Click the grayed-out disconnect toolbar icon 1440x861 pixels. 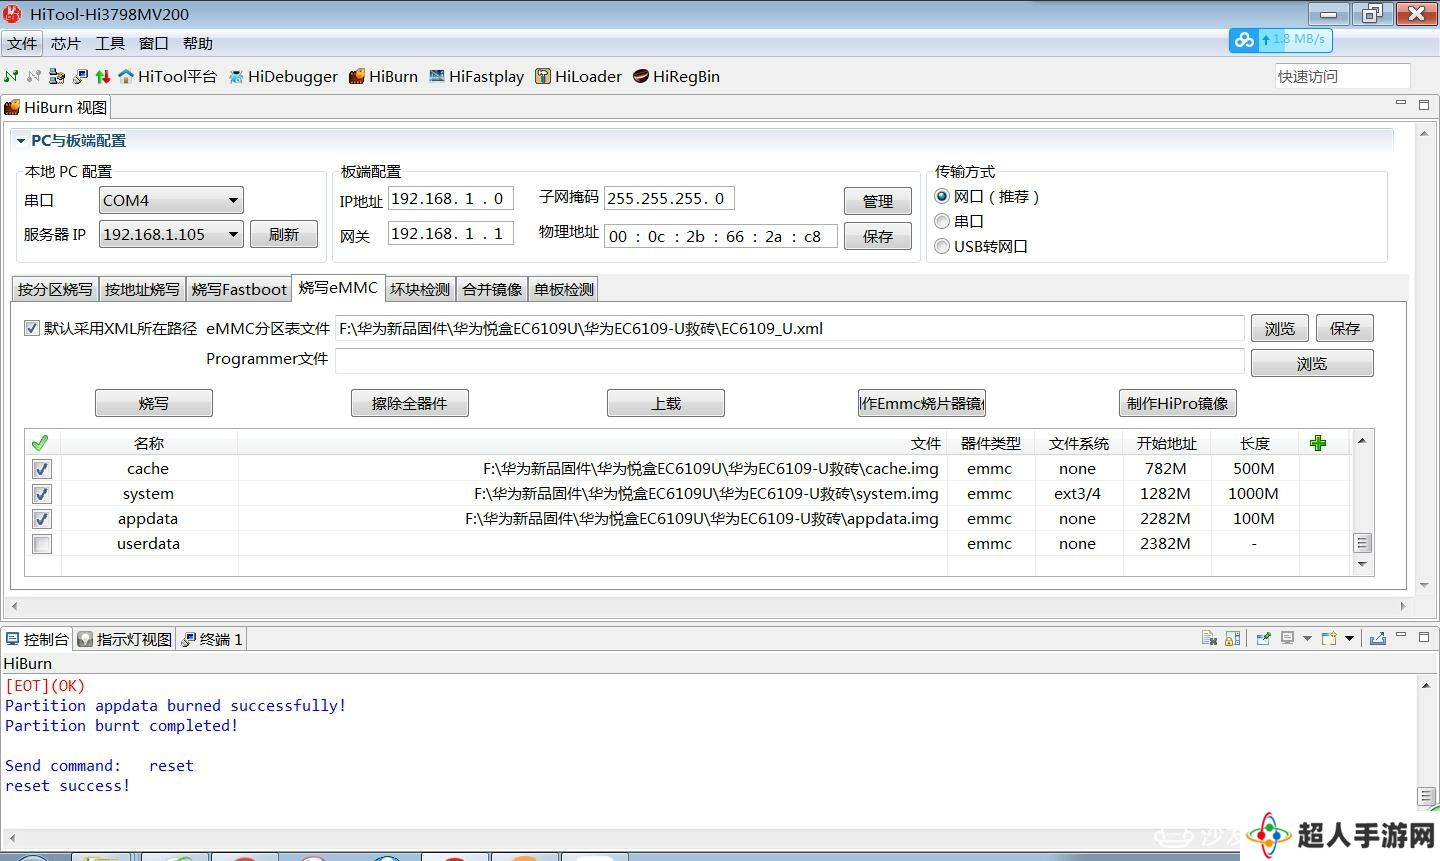(x=34, y=76)
